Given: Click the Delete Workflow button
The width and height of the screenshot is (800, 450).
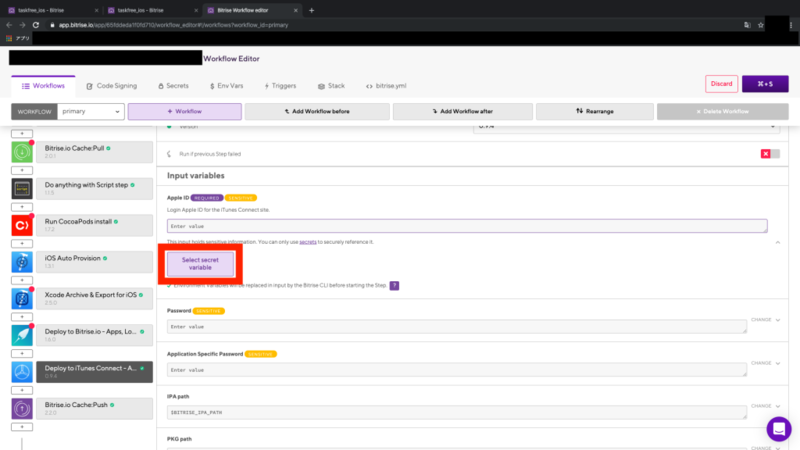Looking at the screenshot, I should click(722, 111).
